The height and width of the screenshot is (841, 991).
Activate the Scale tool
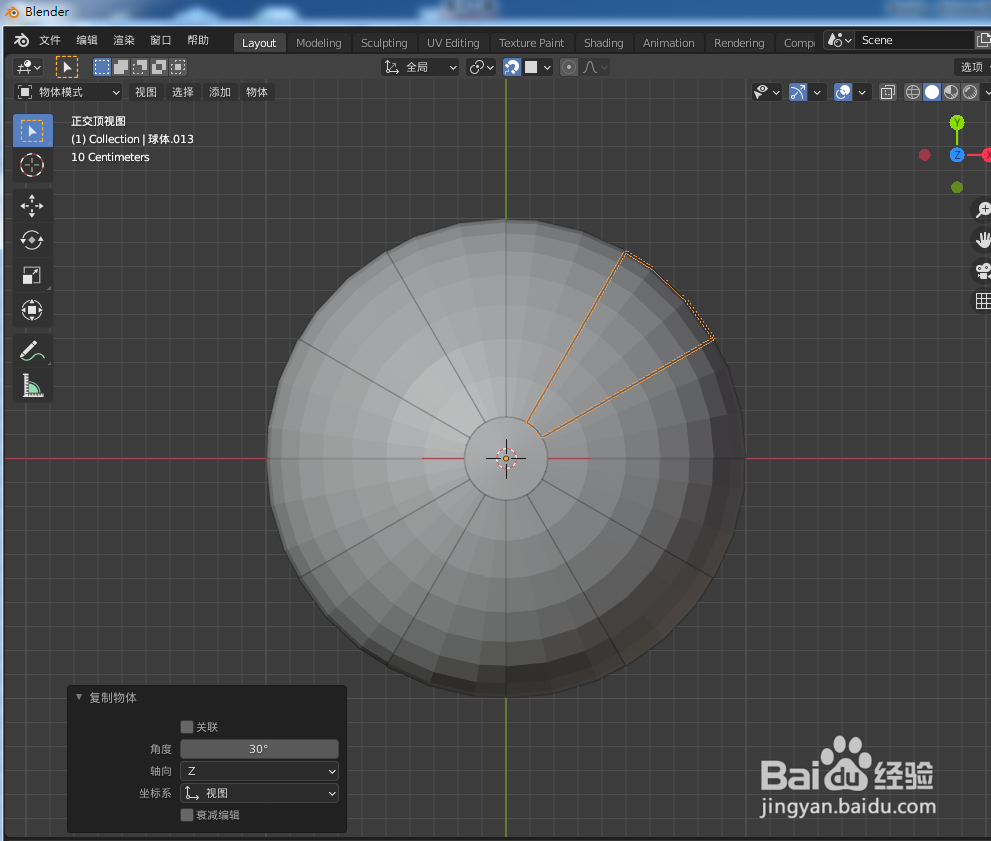[x=31, y=275]
